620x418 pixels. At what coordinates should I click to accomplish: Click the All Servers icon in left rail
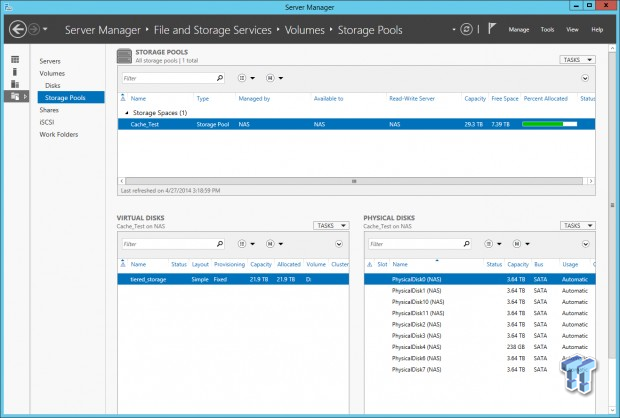point(15,84)
